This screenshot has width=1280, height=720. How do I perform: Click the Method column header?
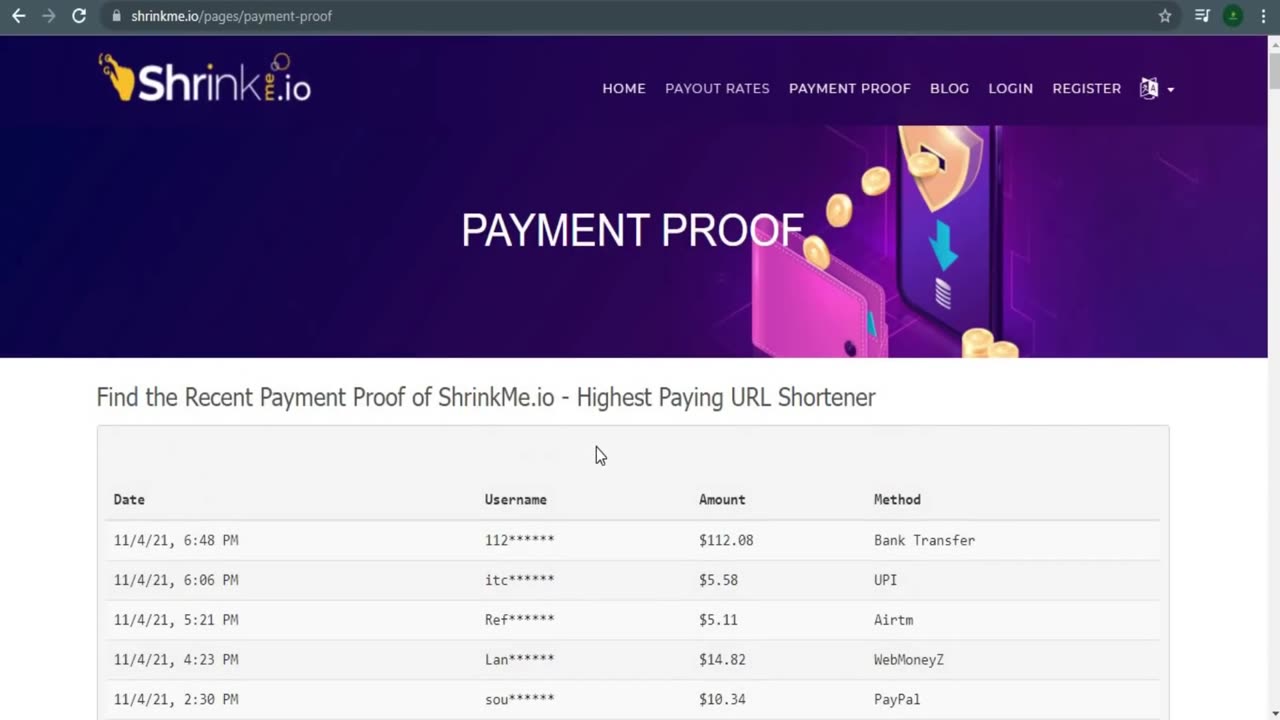(x=897, y=499)
